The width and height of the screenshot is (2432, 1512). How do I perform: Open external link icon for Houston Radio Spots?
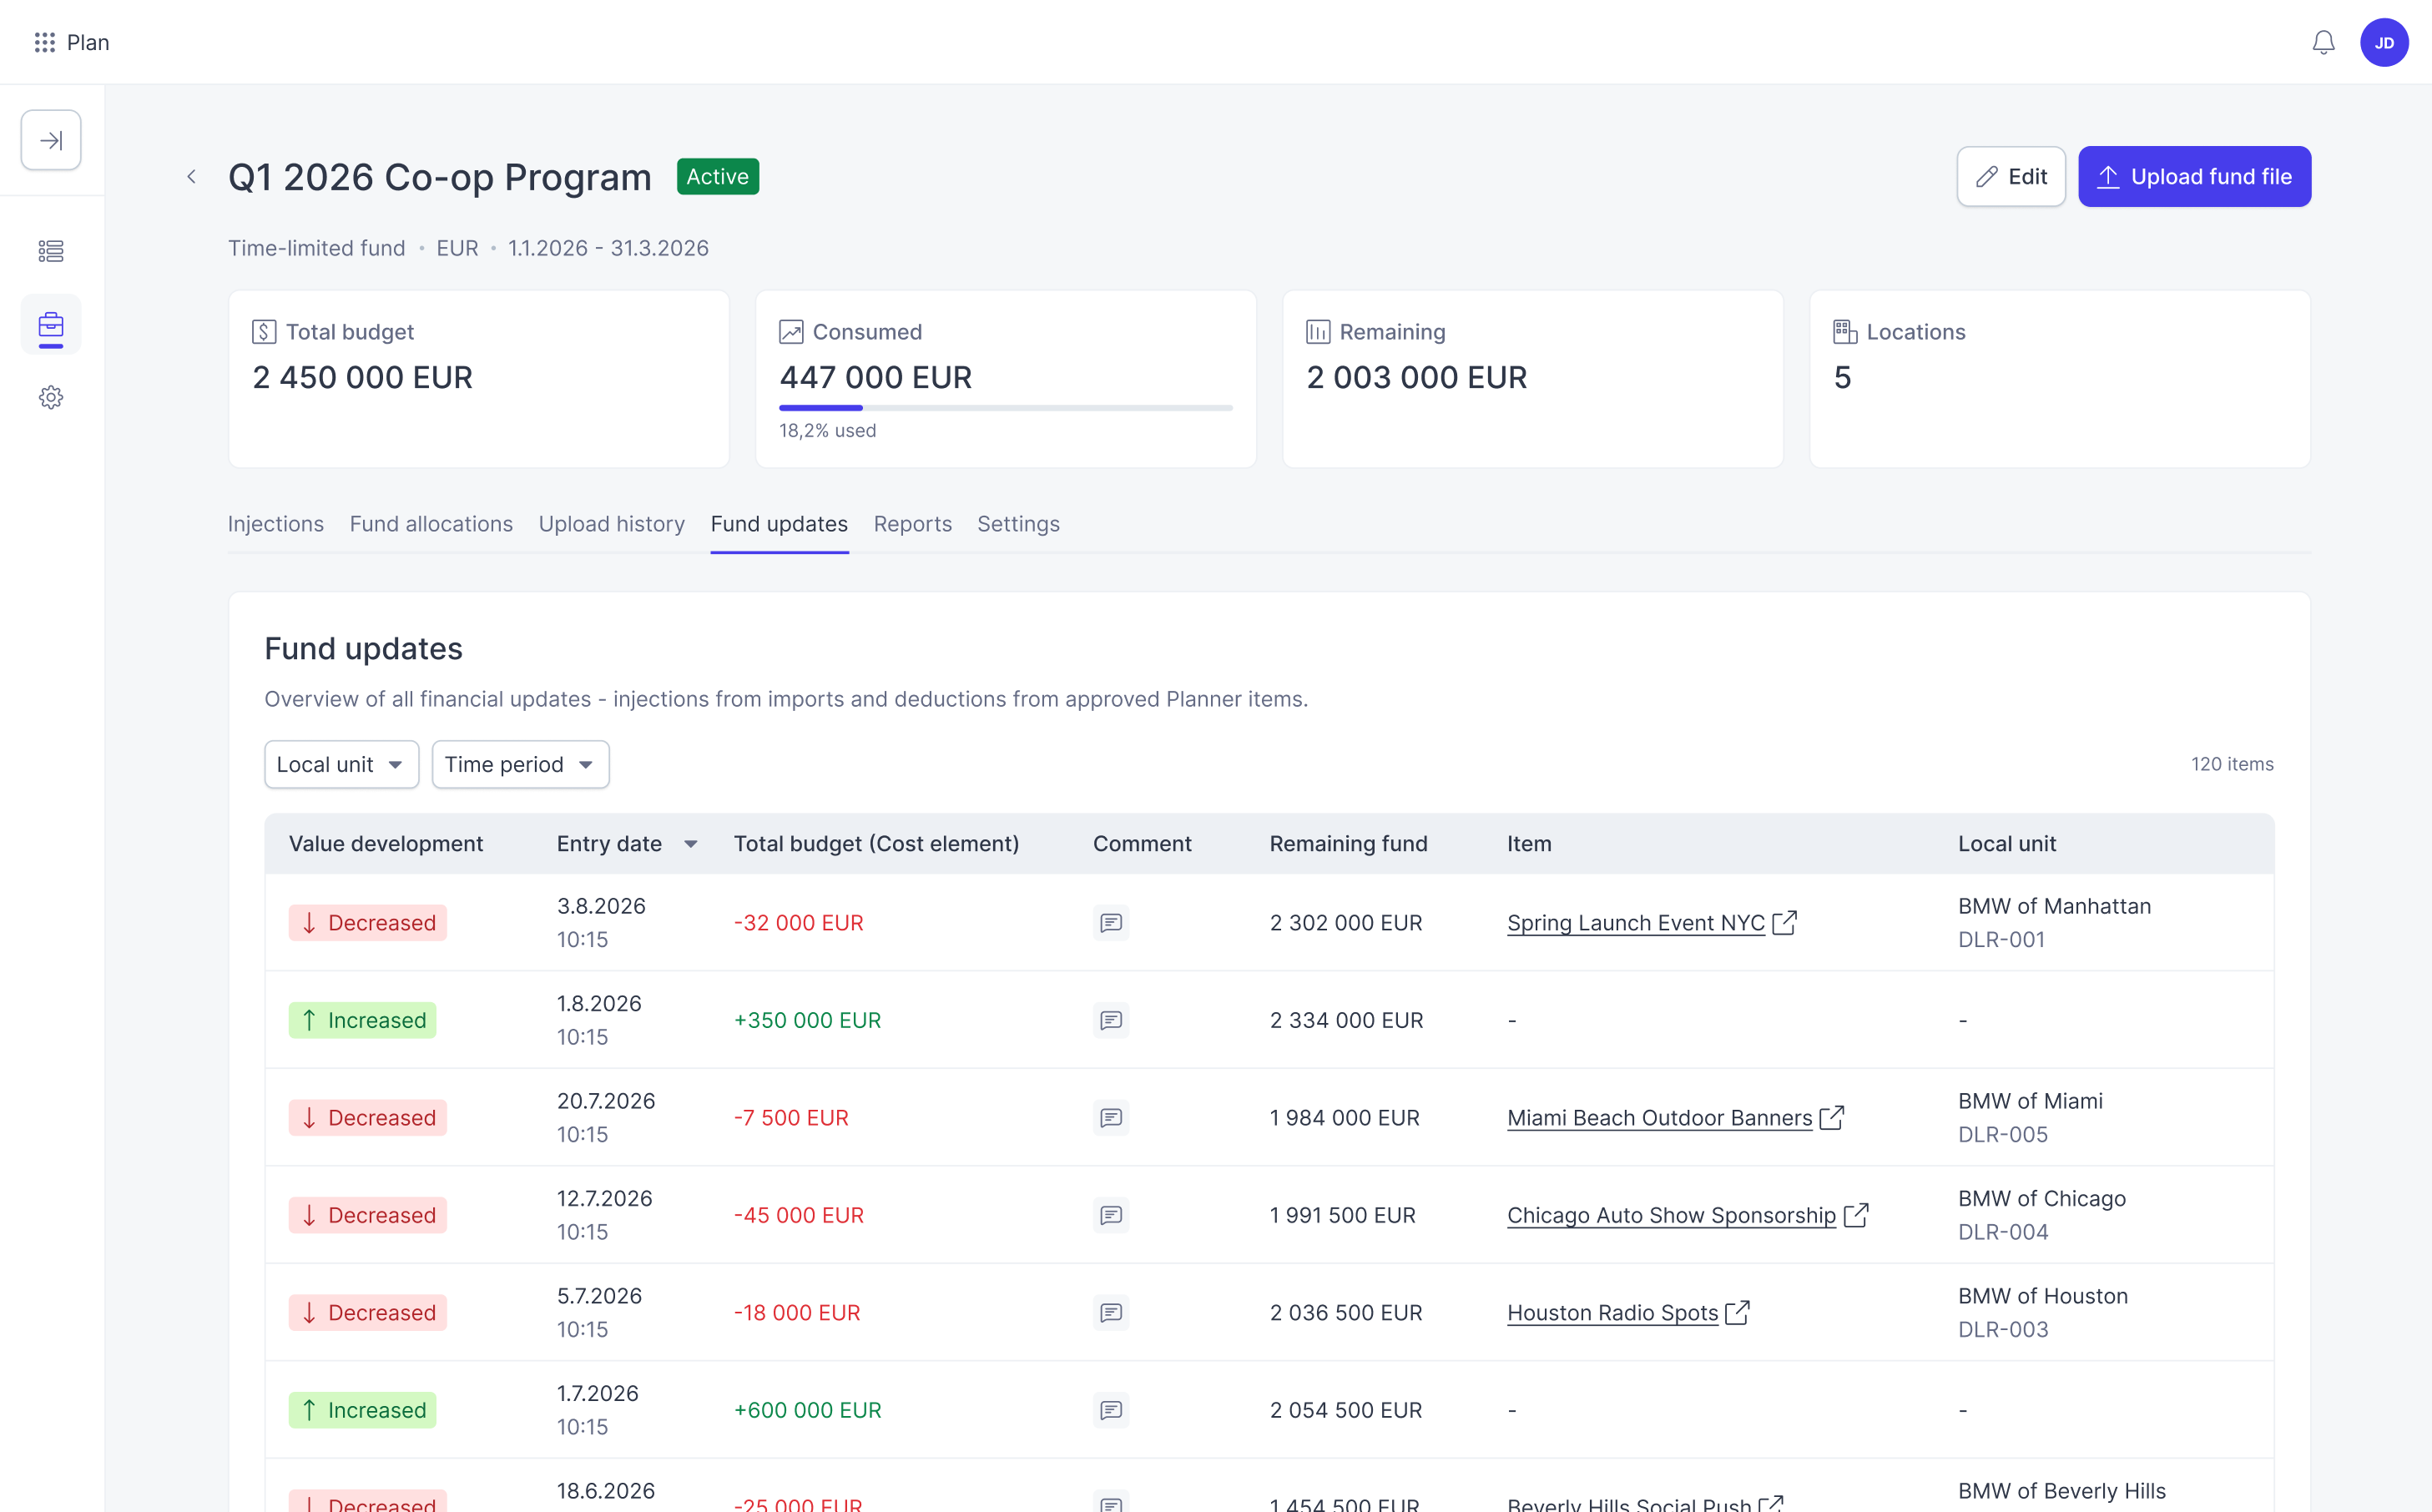point(1738,1312)
